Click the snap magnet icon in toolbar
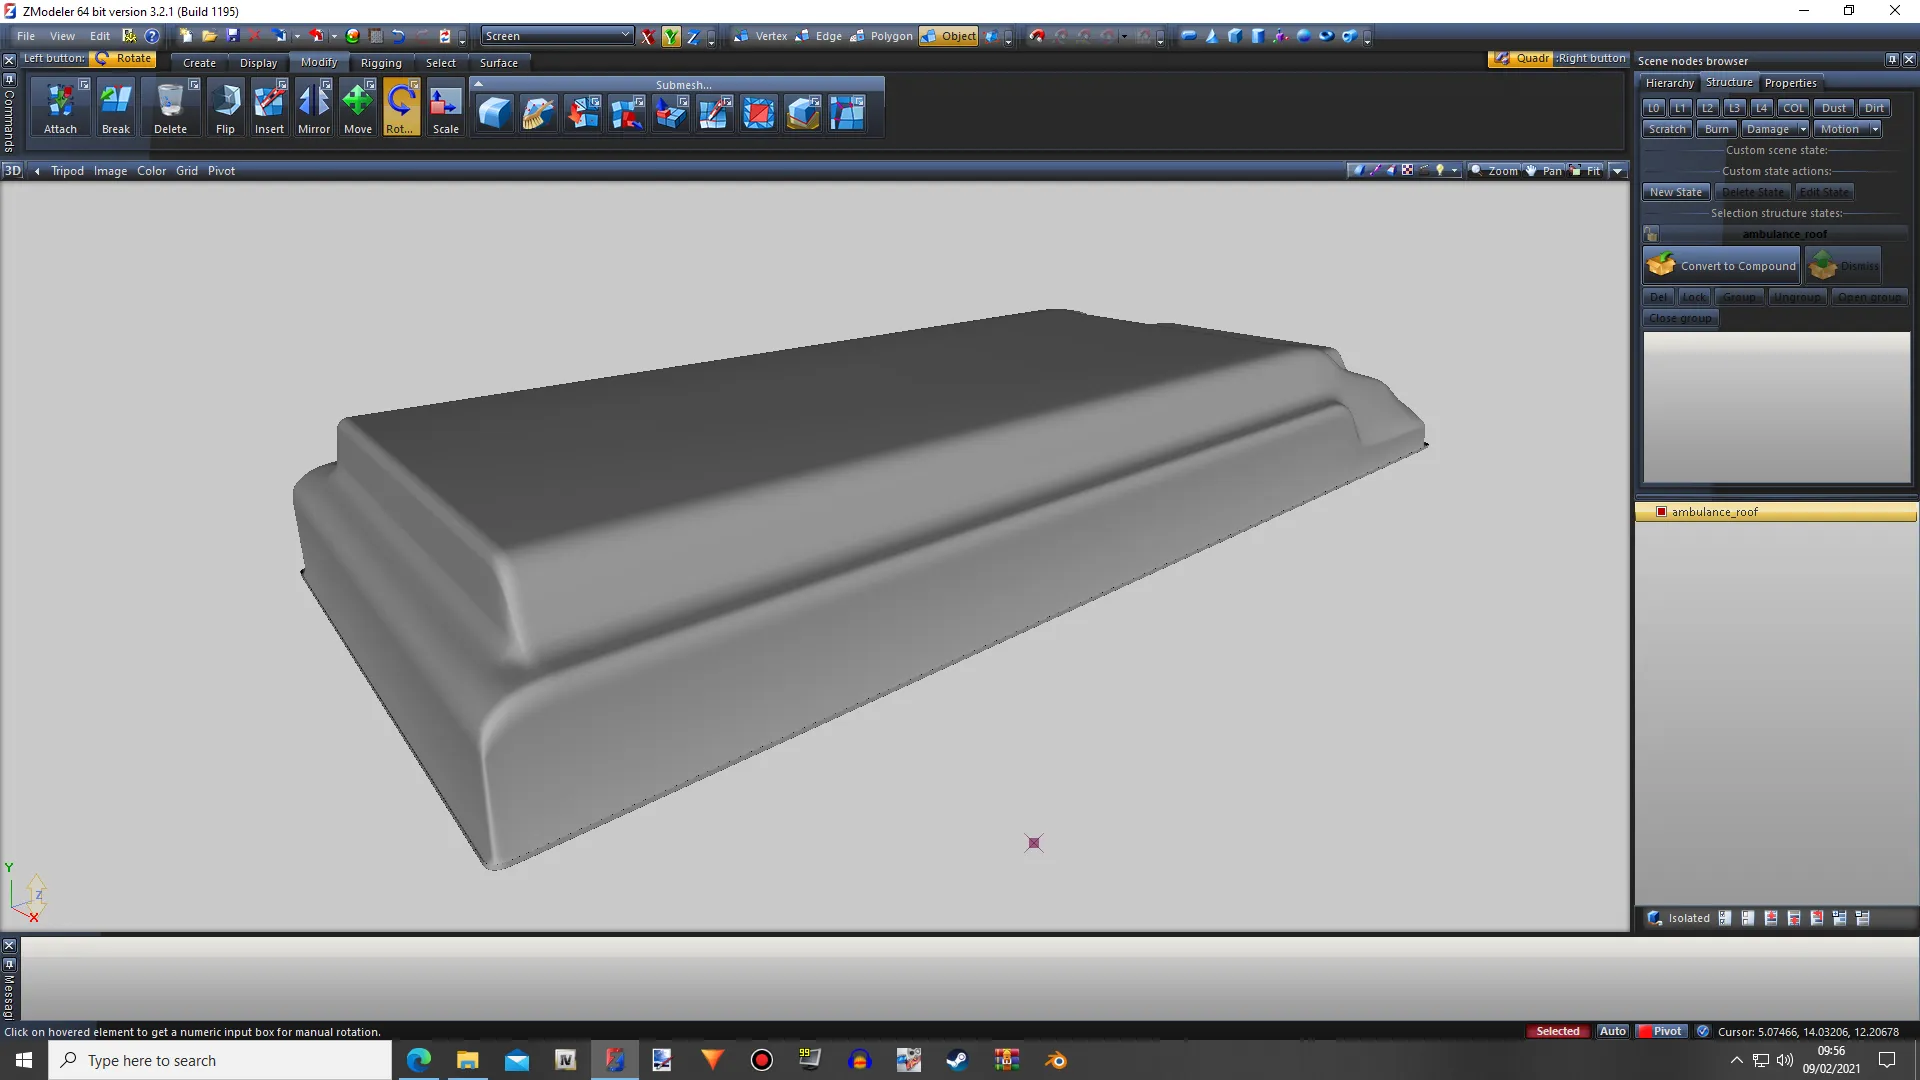This screenshot has width=1920, height=1080. tap(1037, 36)
